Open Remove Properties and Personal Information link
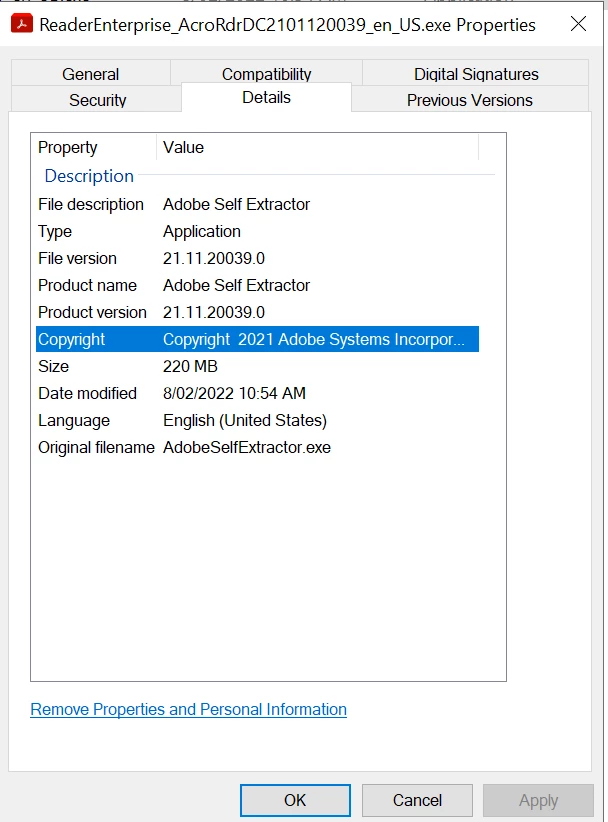The image size is (608, 822). [189, 709]
